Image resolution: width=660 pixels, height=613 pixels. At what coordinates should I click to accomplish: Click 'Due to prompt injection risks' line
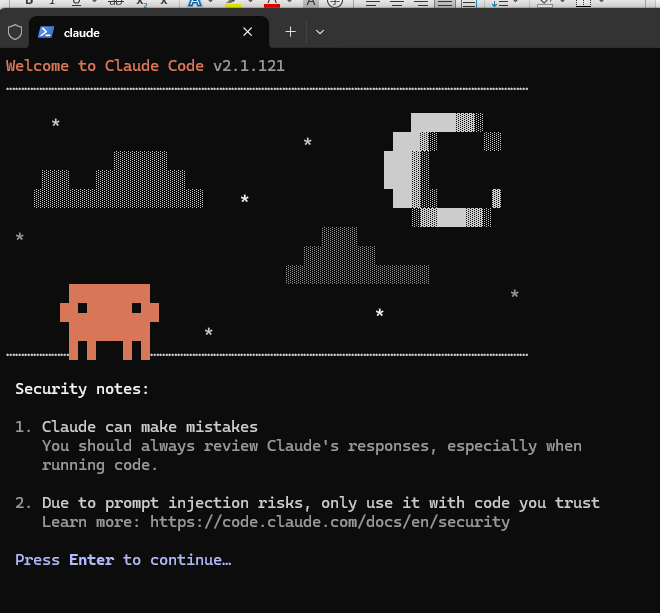pos(321,503)
